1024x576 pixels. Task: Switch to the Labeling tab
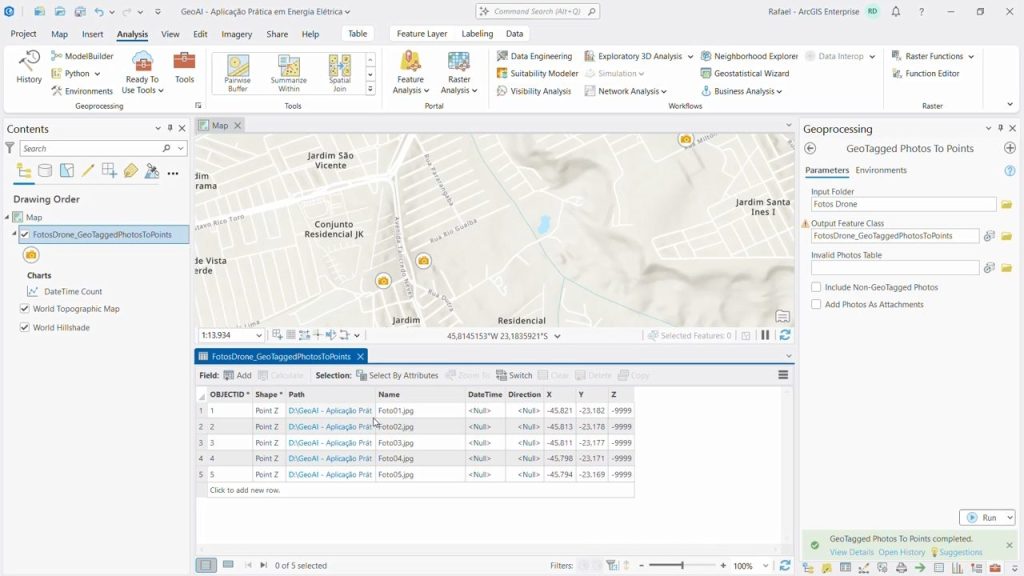pos(477,34)
